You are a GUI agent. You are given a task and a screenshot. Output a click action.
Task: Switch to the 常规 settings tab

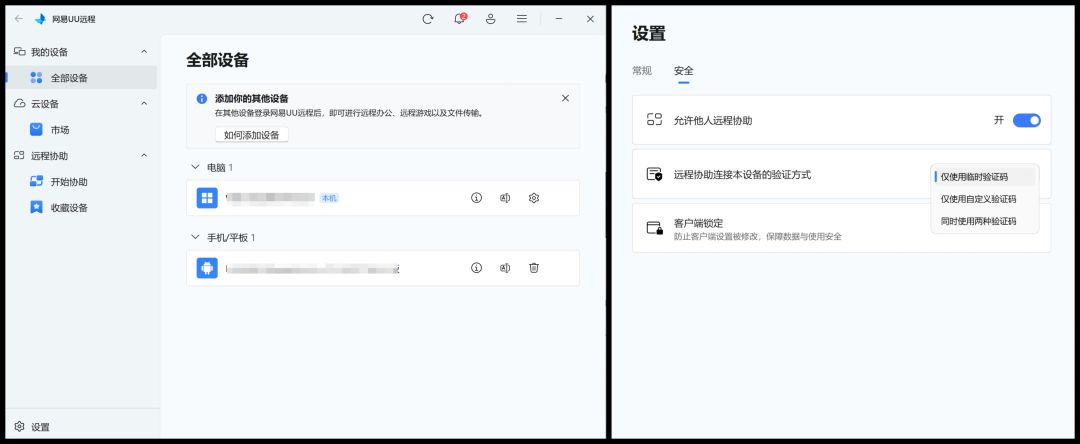[642, 70]
